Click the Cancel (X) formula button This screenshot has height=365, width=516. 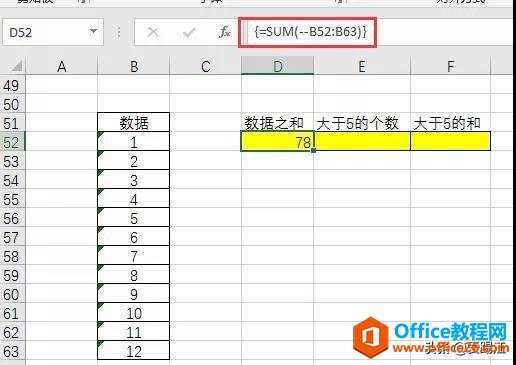coord(153,32)
